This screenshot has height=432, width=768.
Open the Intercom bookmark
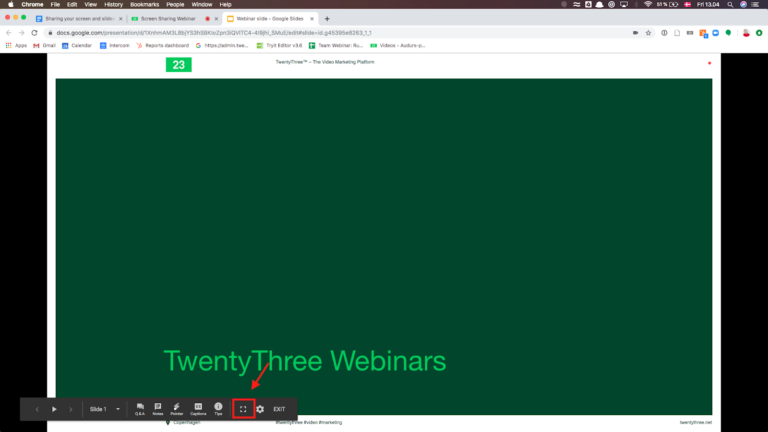pos(115,46)
